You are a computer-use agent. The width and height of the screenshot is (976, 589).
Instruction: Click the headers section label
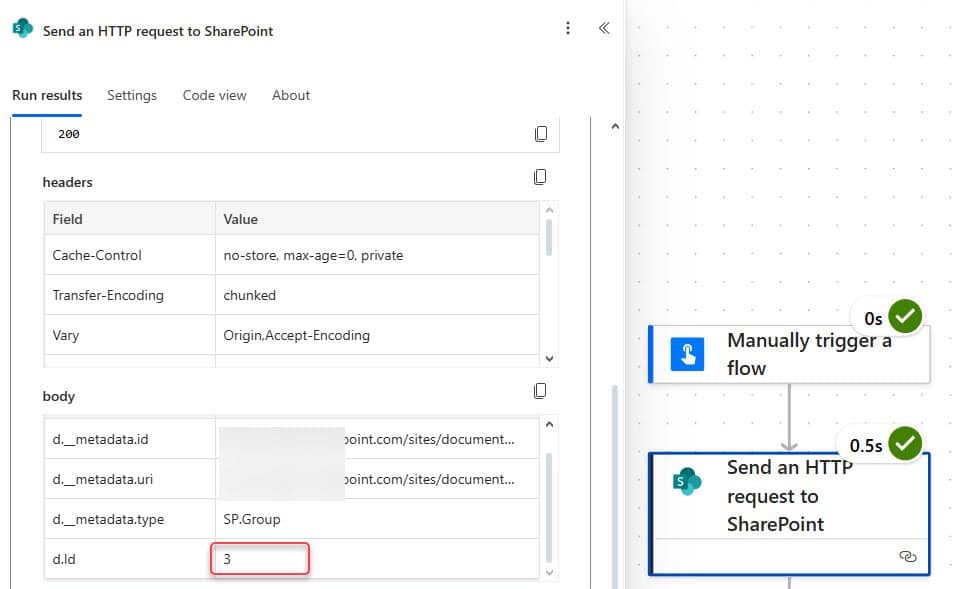(x=67, y=182)
